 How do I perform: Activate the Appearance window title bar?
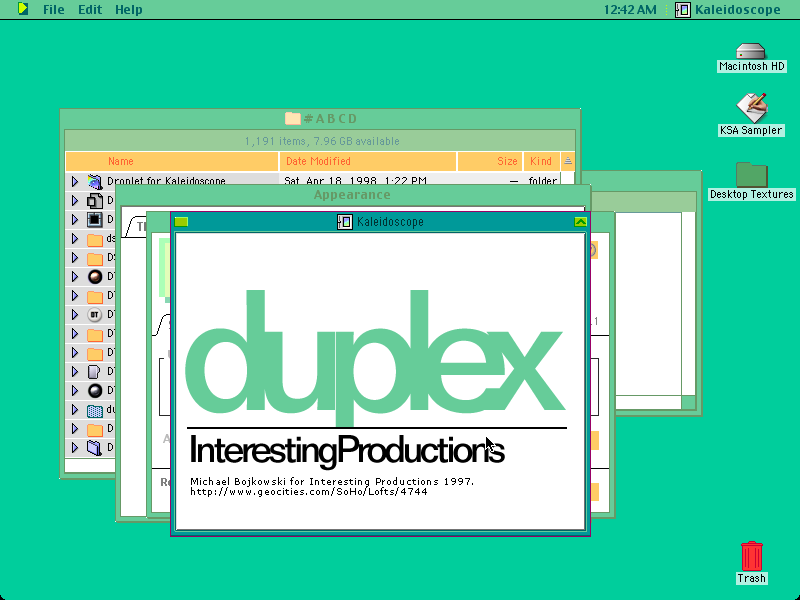pyautogui.click(x=352, y=194)
